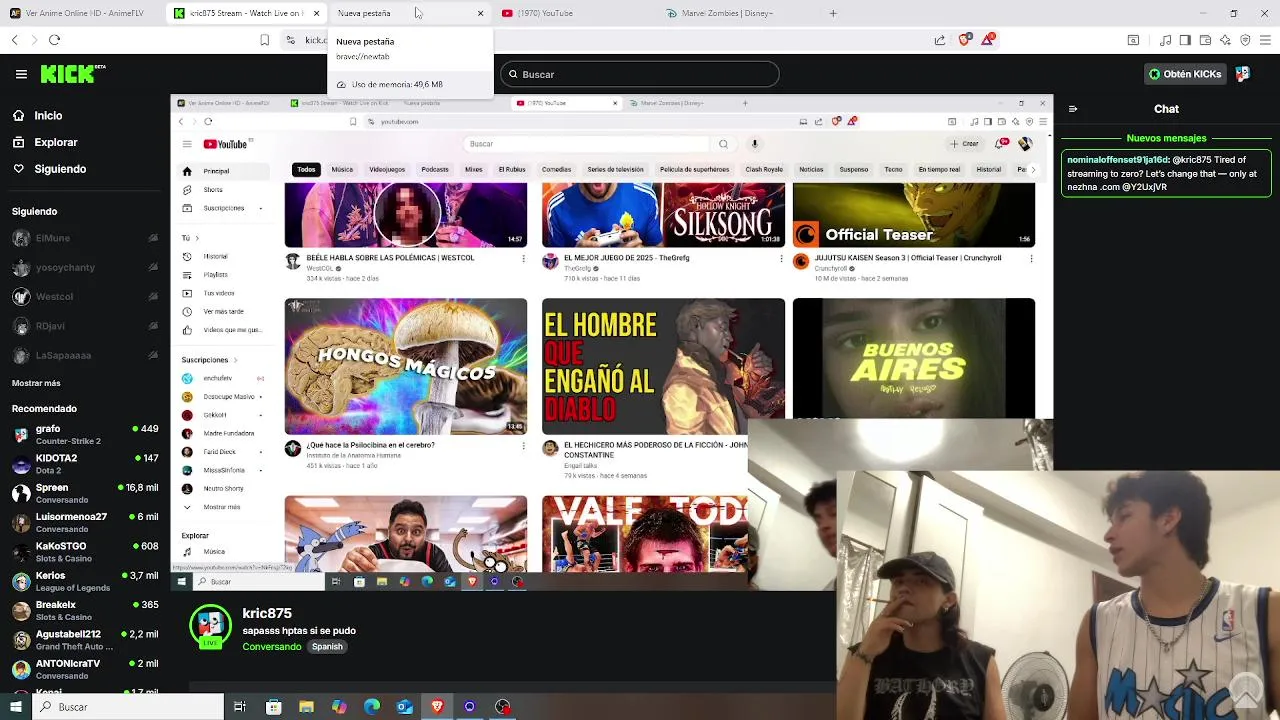
Task: Select Música chip in streamed YouTube
Action: tap(342, 170)
